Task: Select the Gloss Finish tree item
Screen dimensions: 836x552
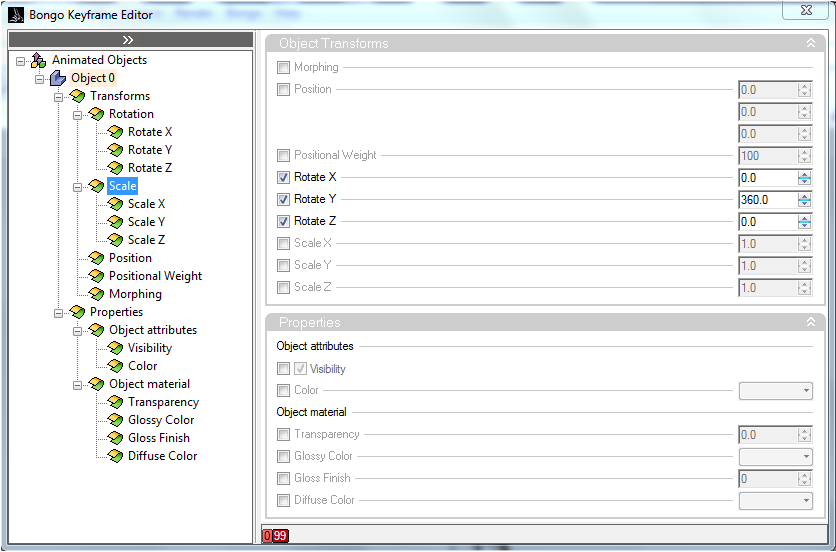Action: (159, 438)
